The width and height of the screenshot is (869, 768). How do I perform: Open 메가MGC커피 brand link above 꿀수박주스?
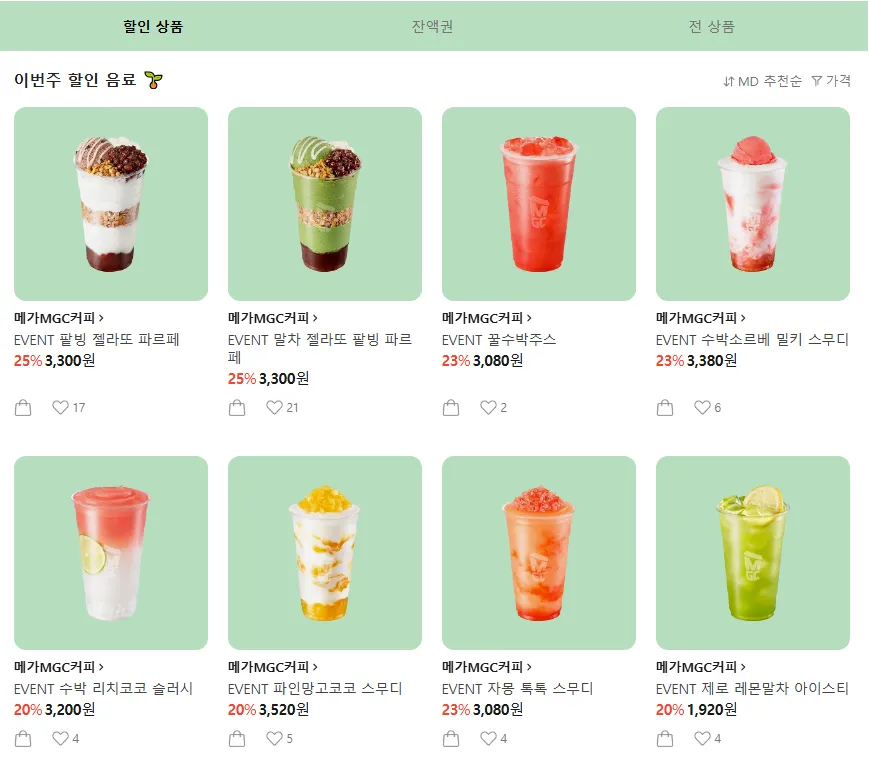click(487, 318)
